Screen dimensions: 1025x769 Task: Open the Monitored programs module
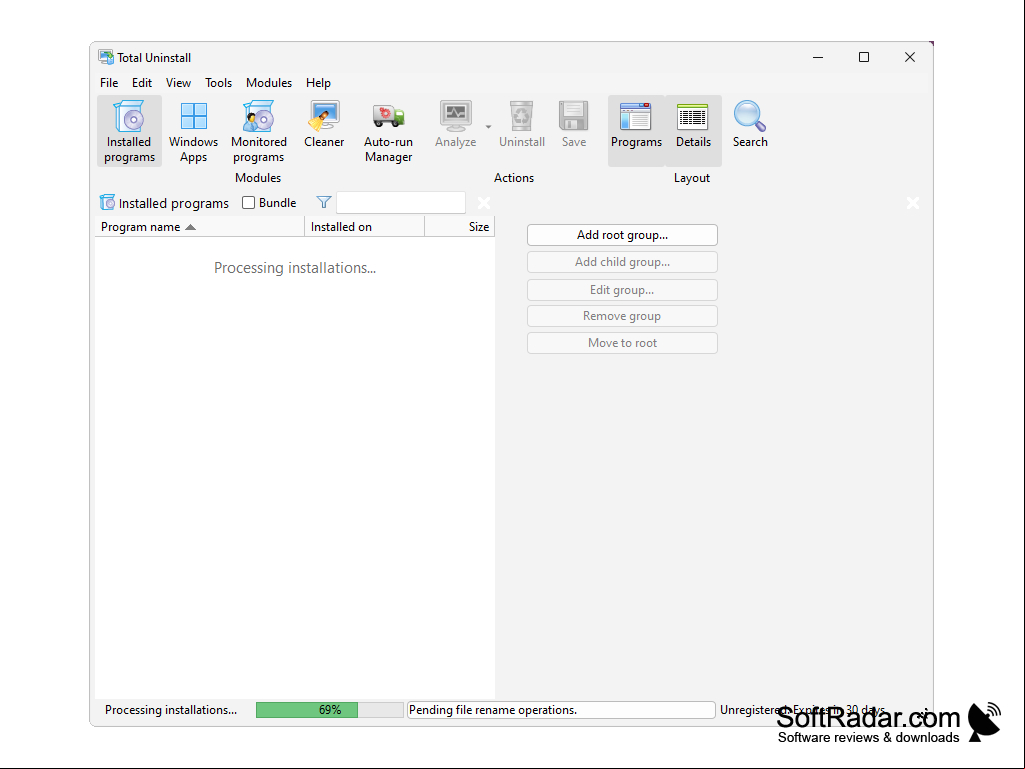coord(259,131)
